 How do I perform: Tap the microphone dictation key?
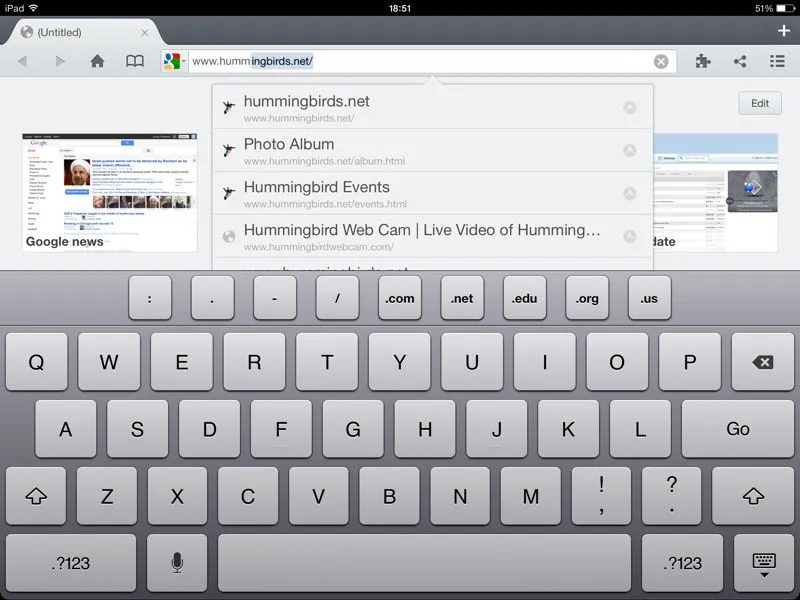177,563
